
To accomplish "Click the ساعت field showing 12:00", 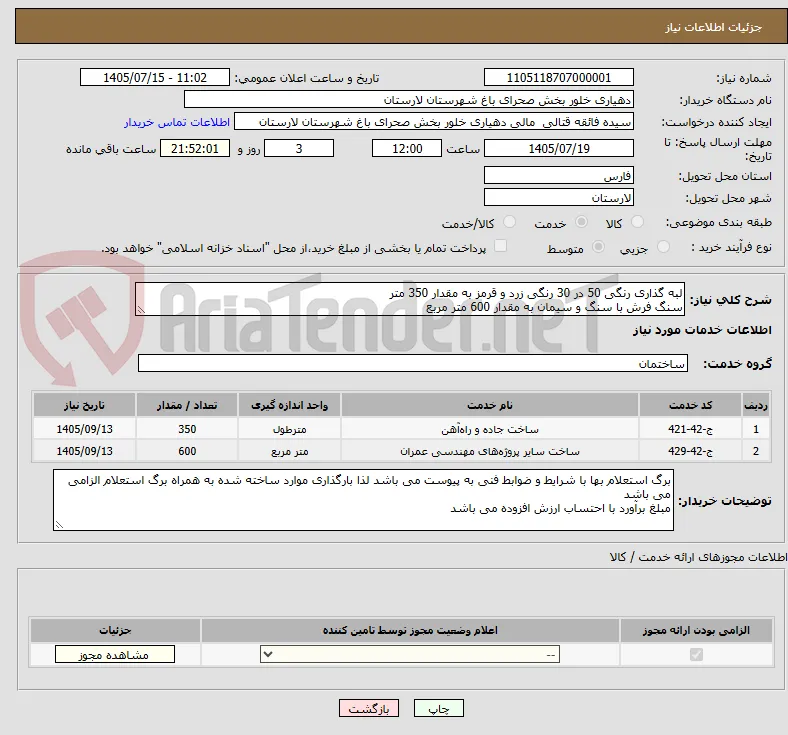I will pyautogui.click(x=407, y=148).
